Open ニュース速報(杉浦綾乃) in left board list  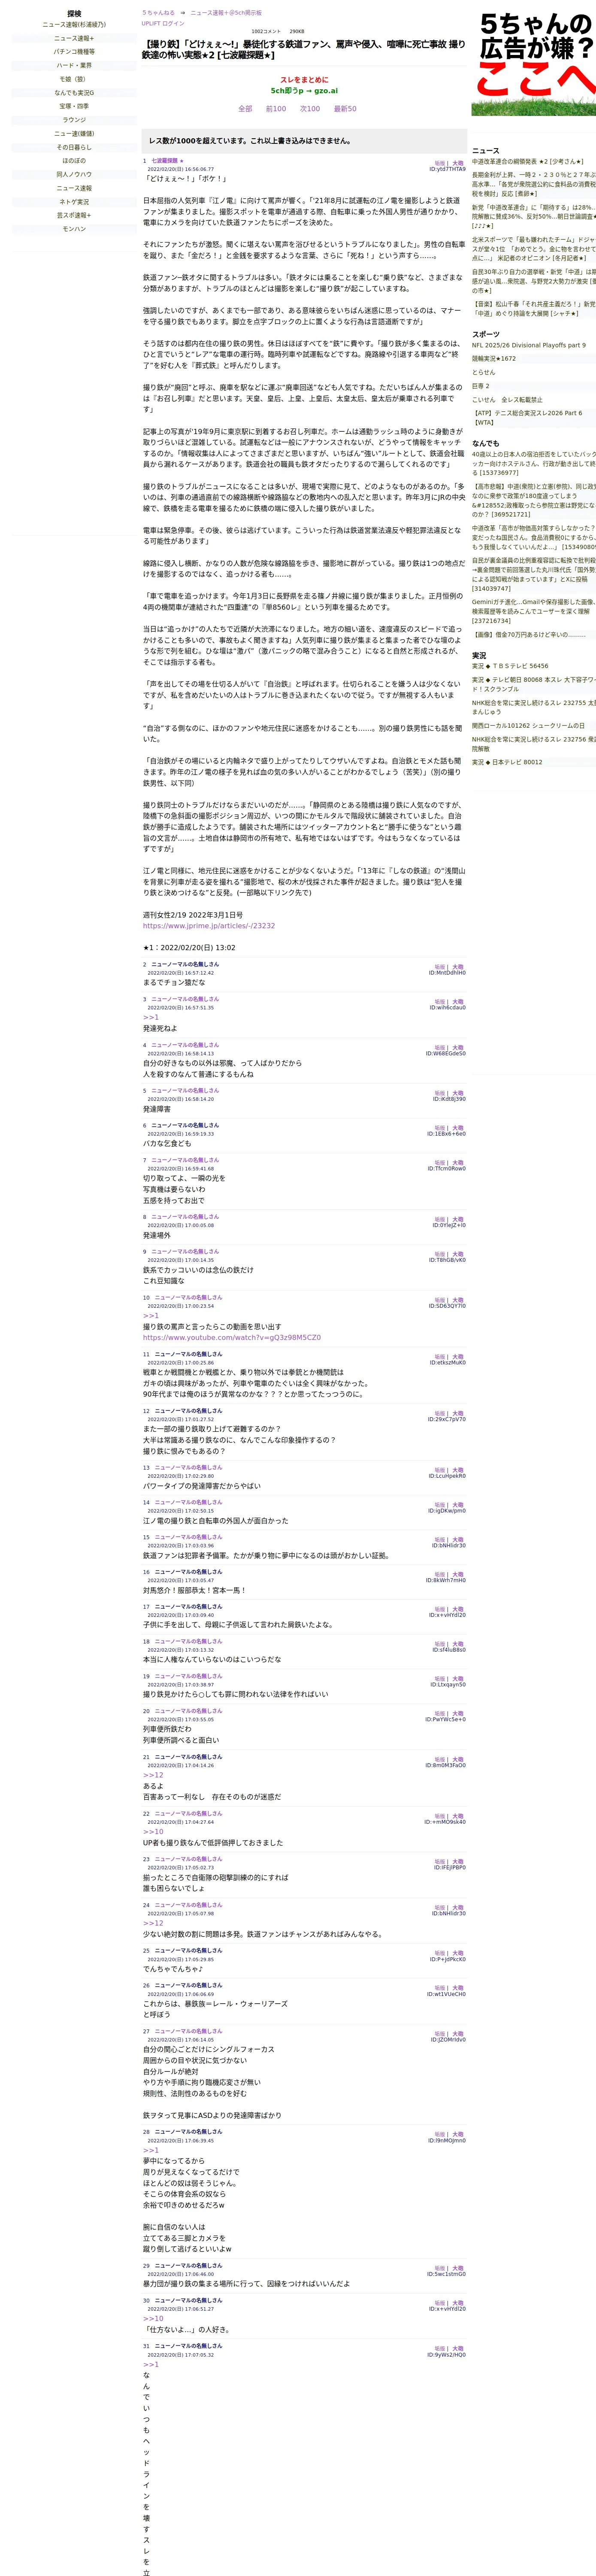pyautogui.click(x=74, y=25)
